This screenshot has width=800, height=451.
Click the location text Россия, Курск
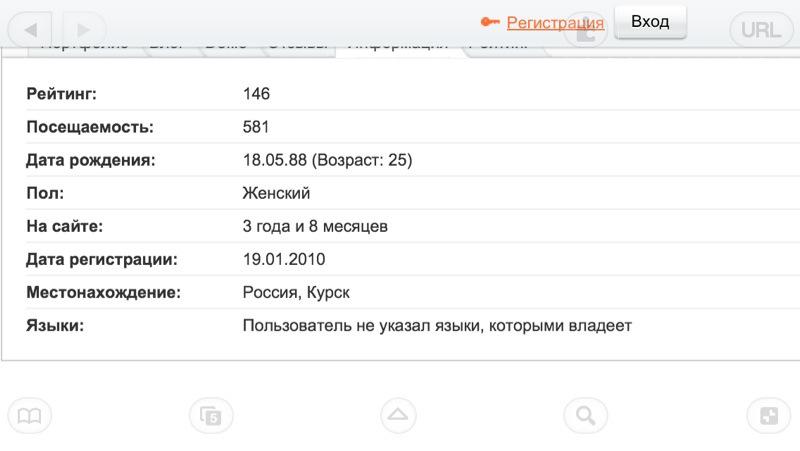[296, 293]
